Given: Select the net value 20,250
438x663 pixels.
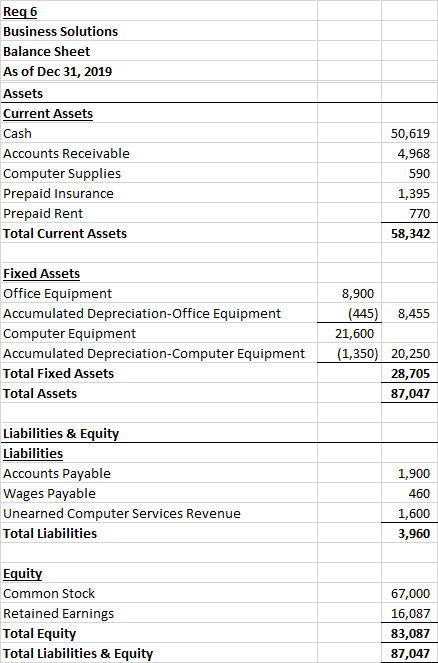Looking at the screenshot, I should 411,353.
